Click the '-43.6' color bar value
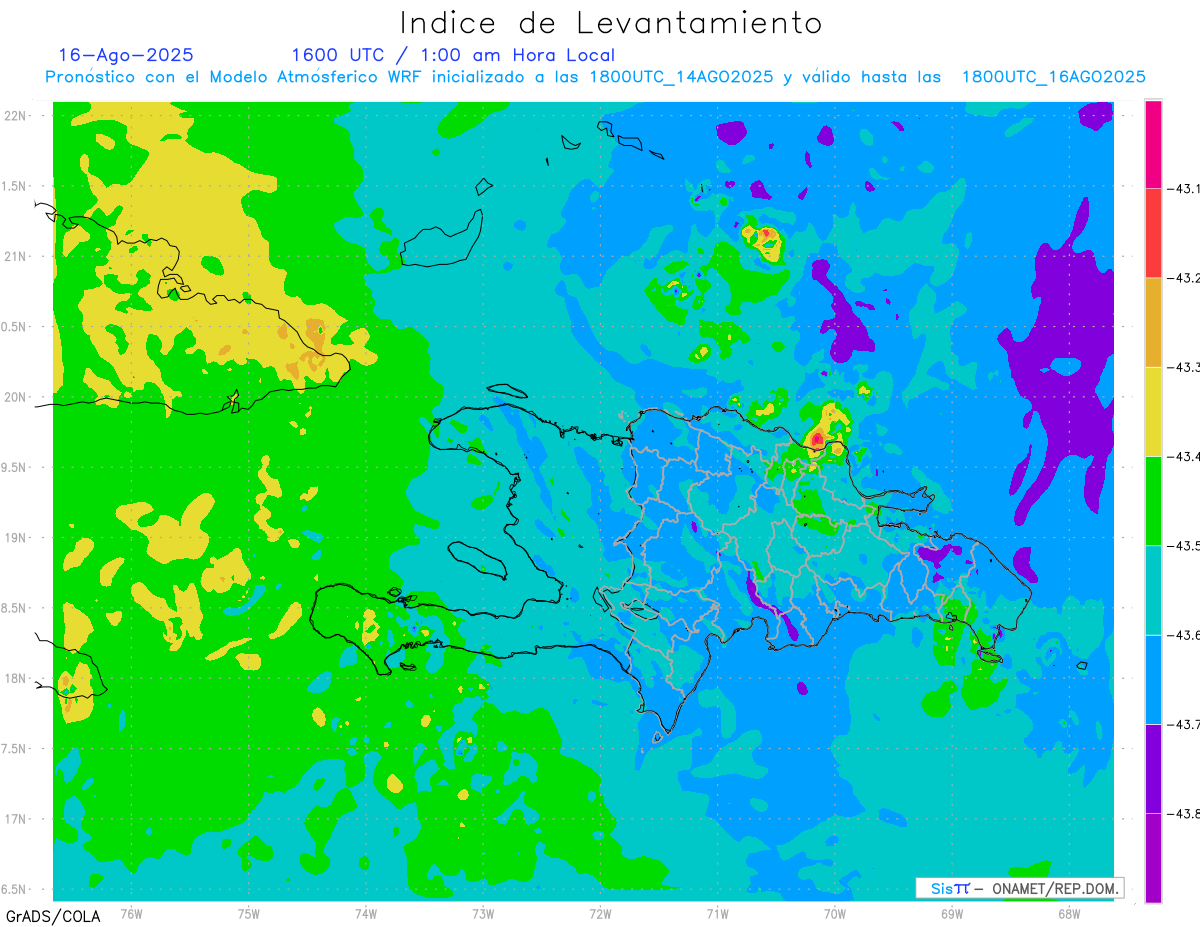Screen dimensions: 1200x927 (x=1184, y=635)
